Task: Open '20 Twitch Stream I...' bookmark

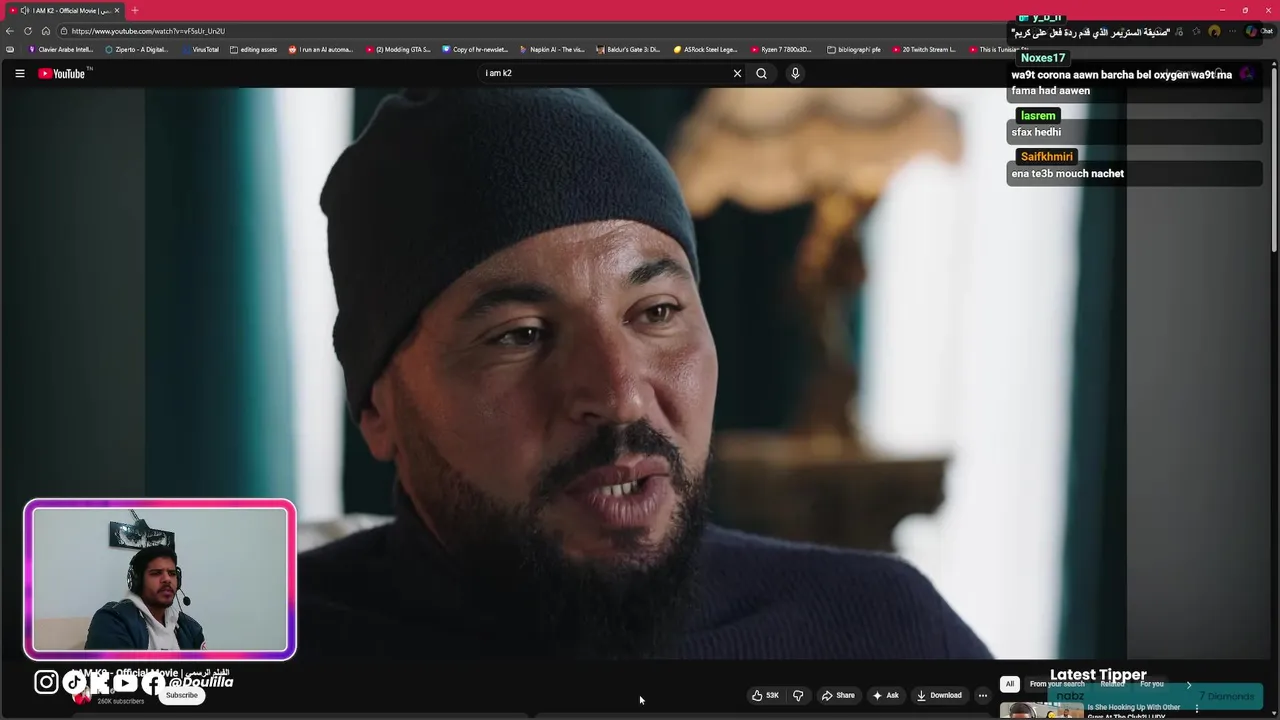Action: pos(923,49)
